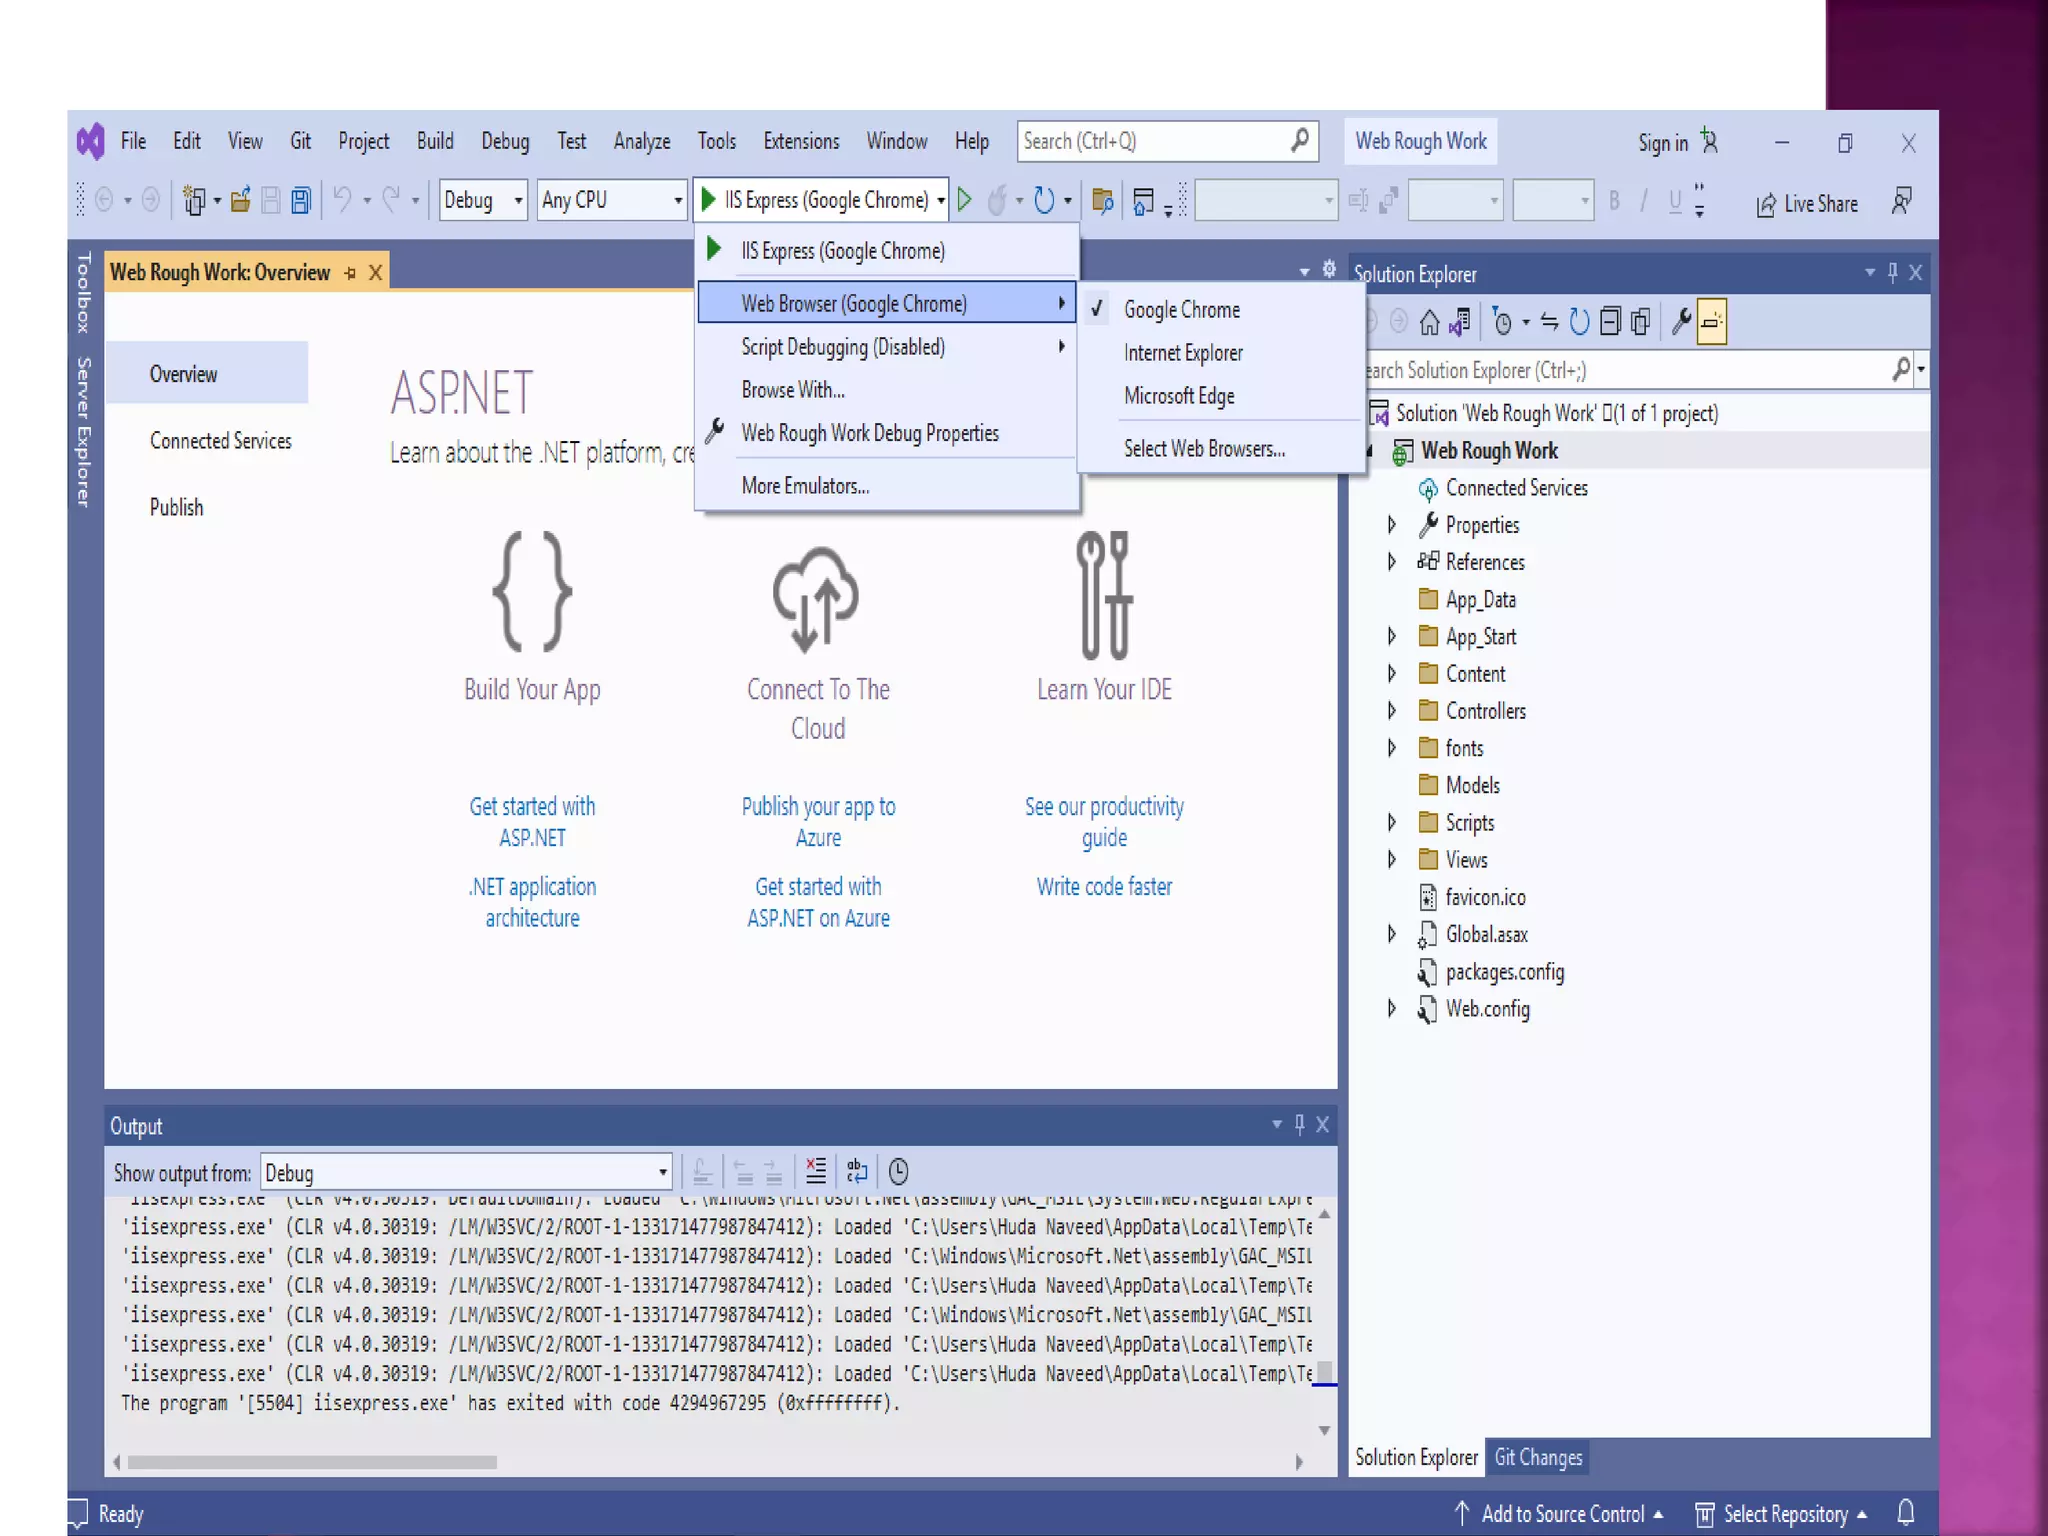Screen dimensions: 2048x1536
Task: Click the blue Refresh browser icon in toolbar
Action: tap(1044, 201)
